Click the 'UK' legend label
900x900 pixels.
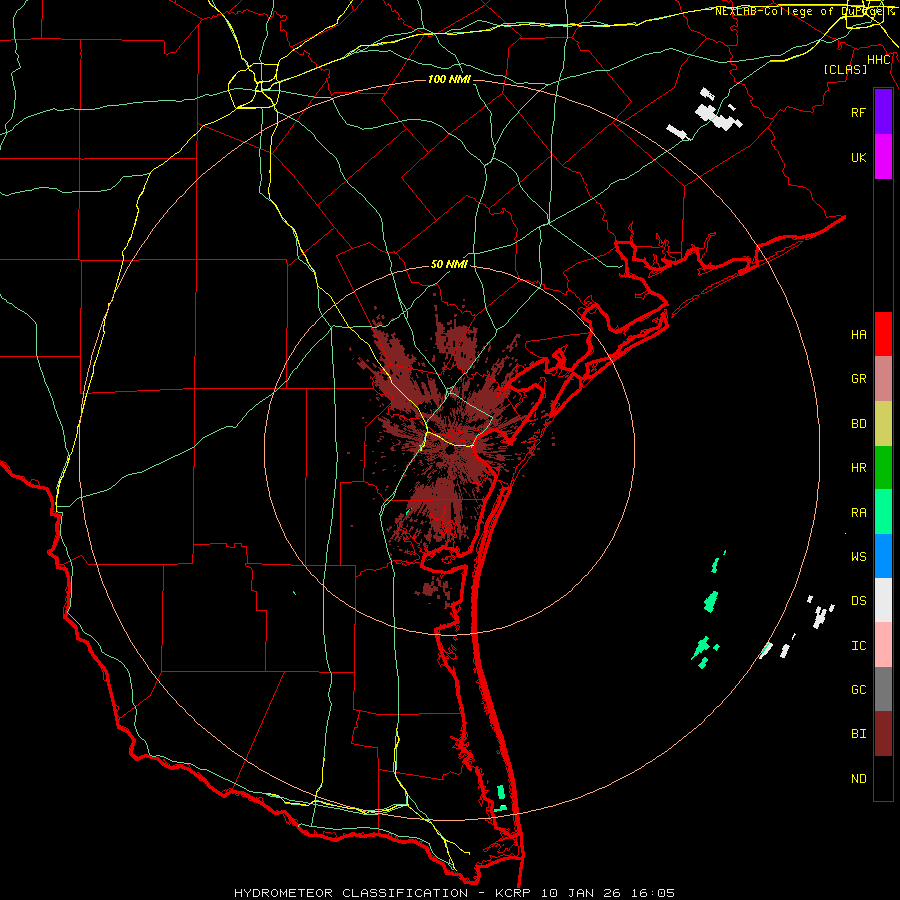coord(859,157)
